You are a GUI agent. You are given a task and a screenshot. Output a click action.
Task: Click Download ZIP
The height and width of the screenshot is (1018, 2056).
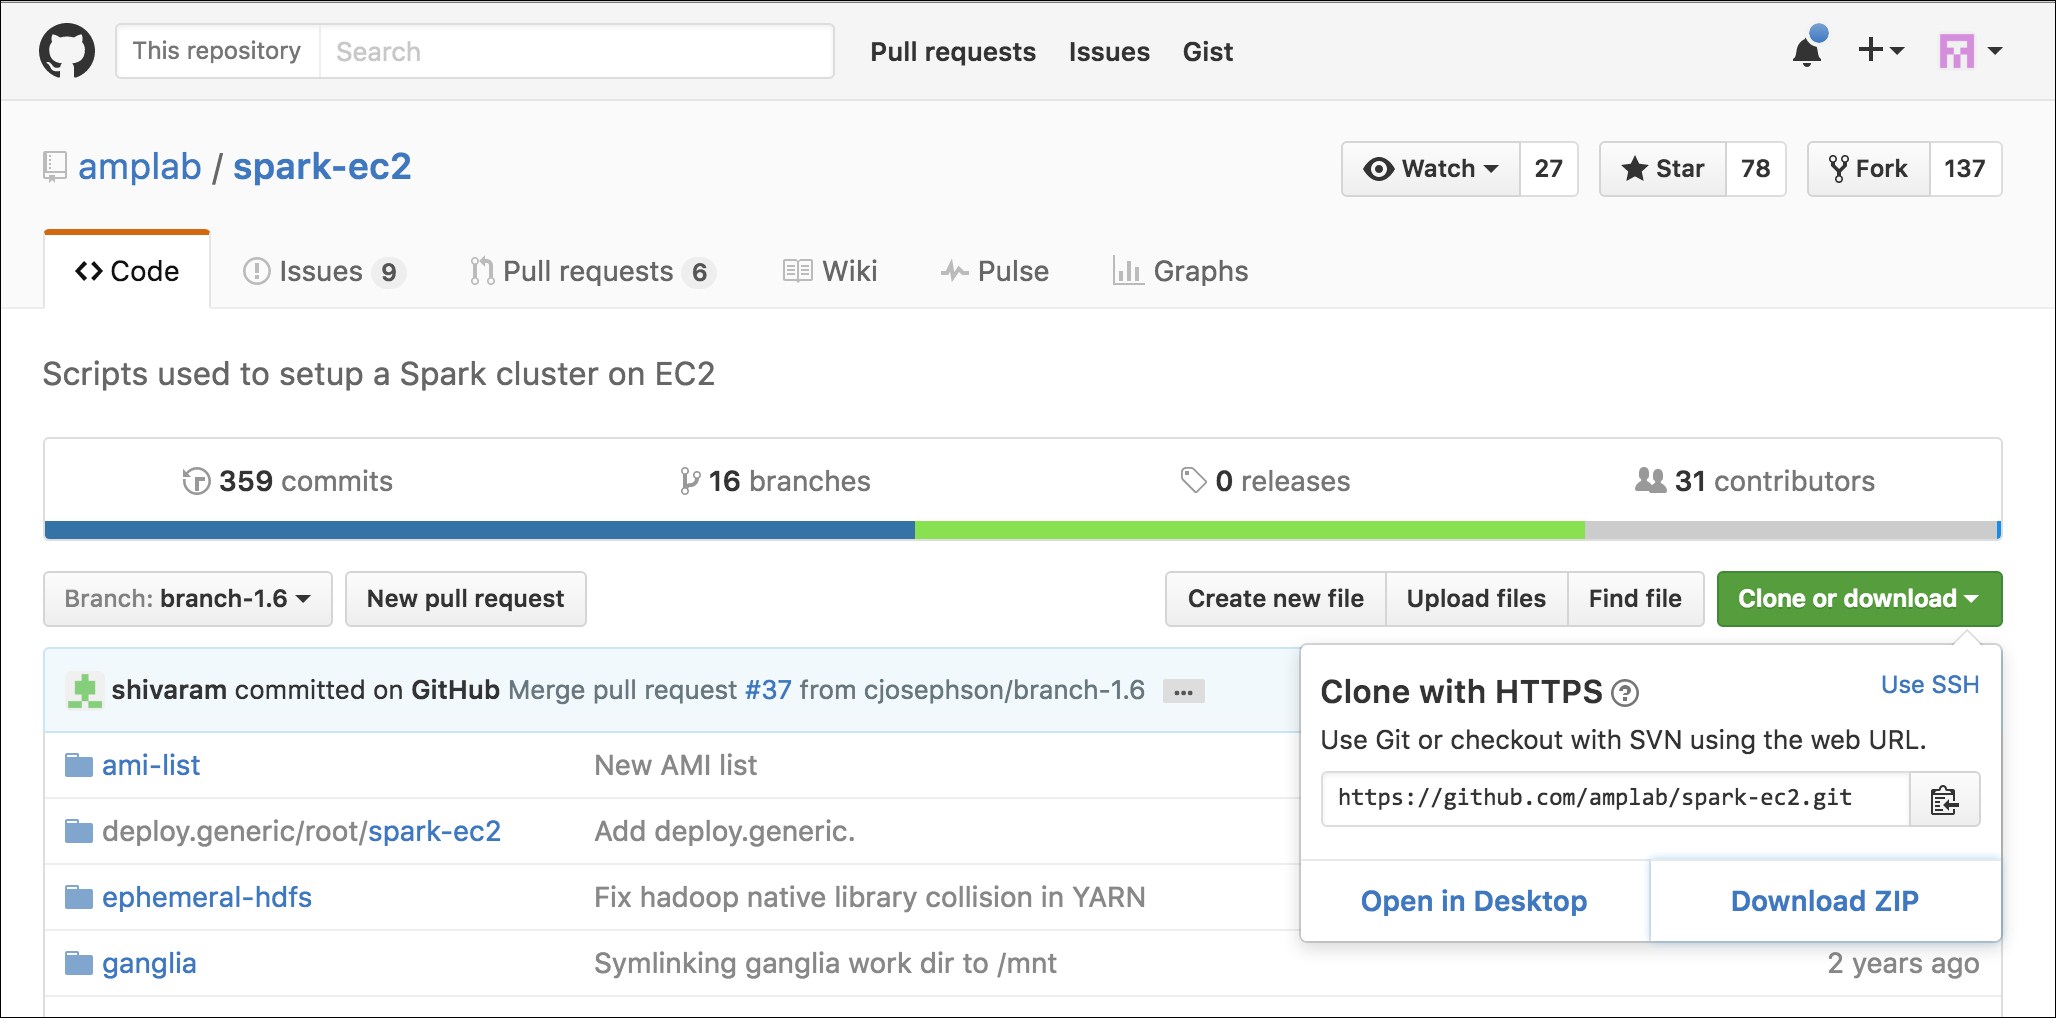[x=1825, y=901]
